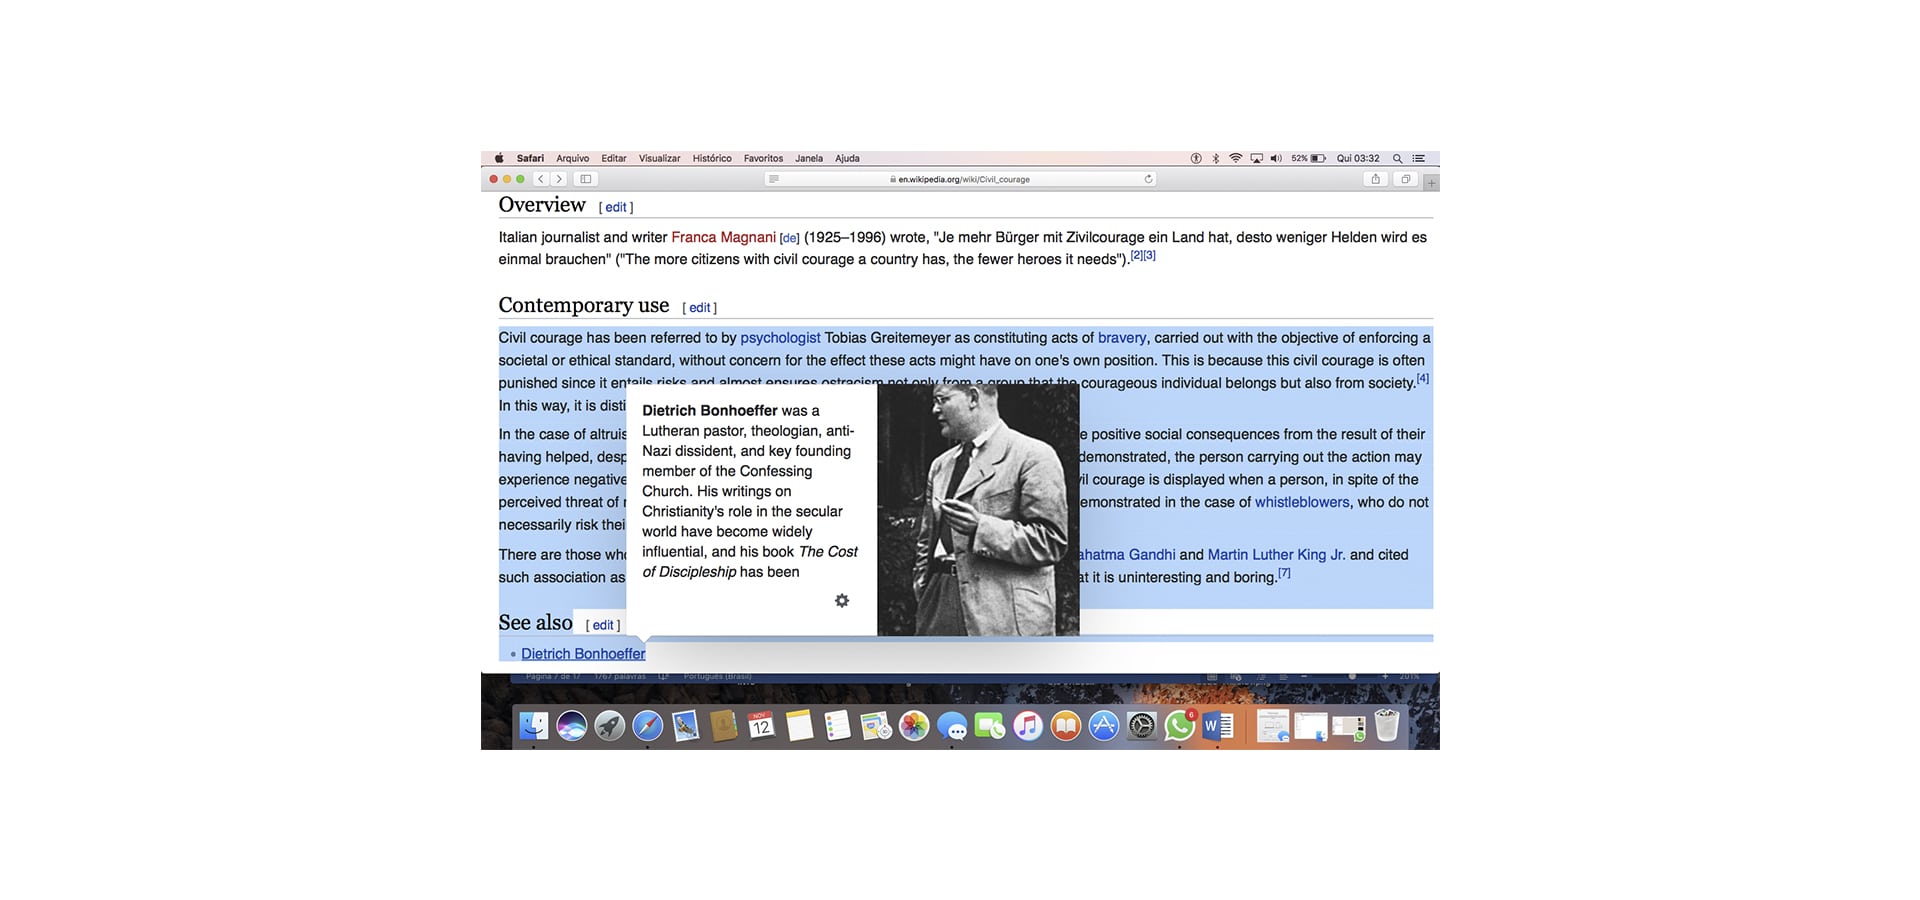1920x900 pixels.
Task: Open Contacts book icon in Dock
Action: 724,726
